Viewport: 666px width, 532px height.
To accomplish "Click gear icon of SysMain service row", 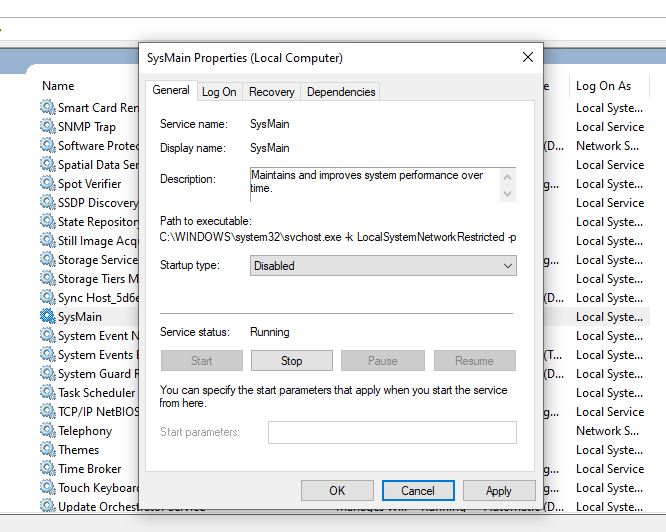I will pos(48,317).
